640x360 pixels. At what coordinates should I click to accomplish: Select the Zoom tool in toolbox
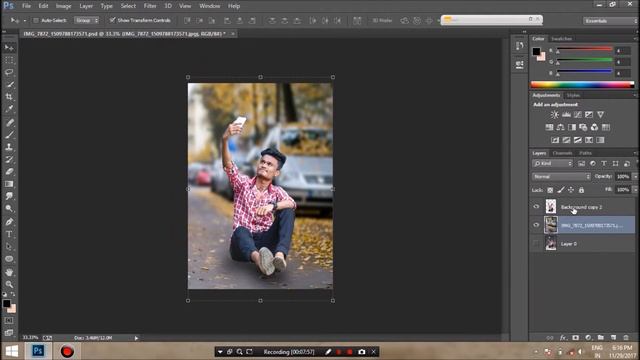click(9, 284)
